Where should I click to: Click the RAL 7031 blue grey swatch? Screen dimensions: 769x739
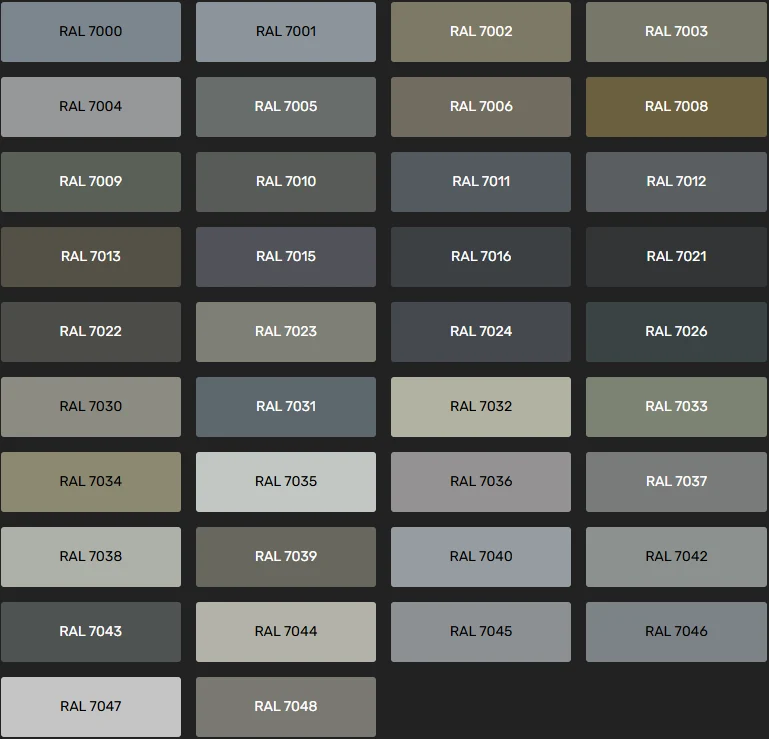(x=286, y=407)
